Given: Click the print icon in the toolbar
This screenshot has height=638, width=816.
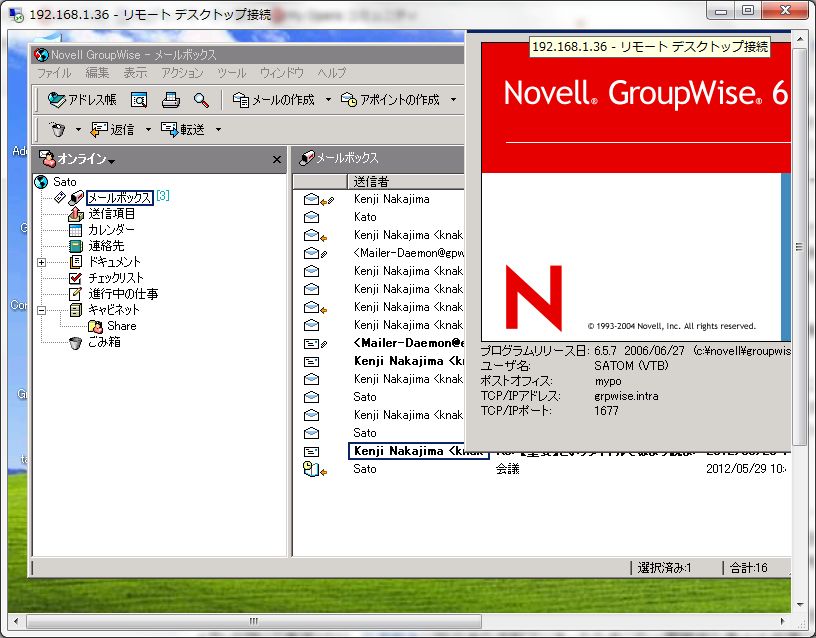Looking at the screenshot, I should pos(171,99).
